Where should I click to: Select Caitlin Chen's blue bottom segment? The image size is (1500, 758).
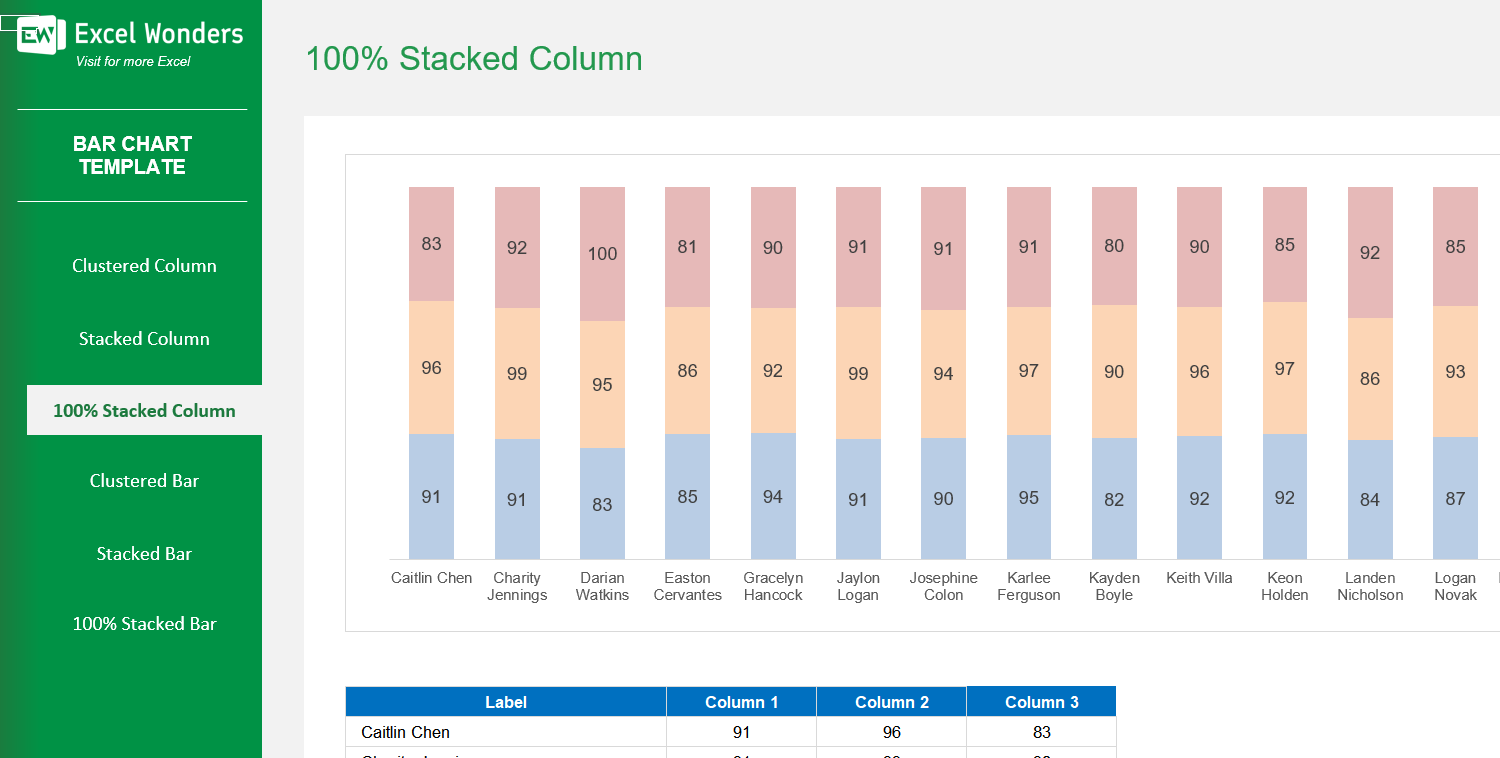(430, 497)
